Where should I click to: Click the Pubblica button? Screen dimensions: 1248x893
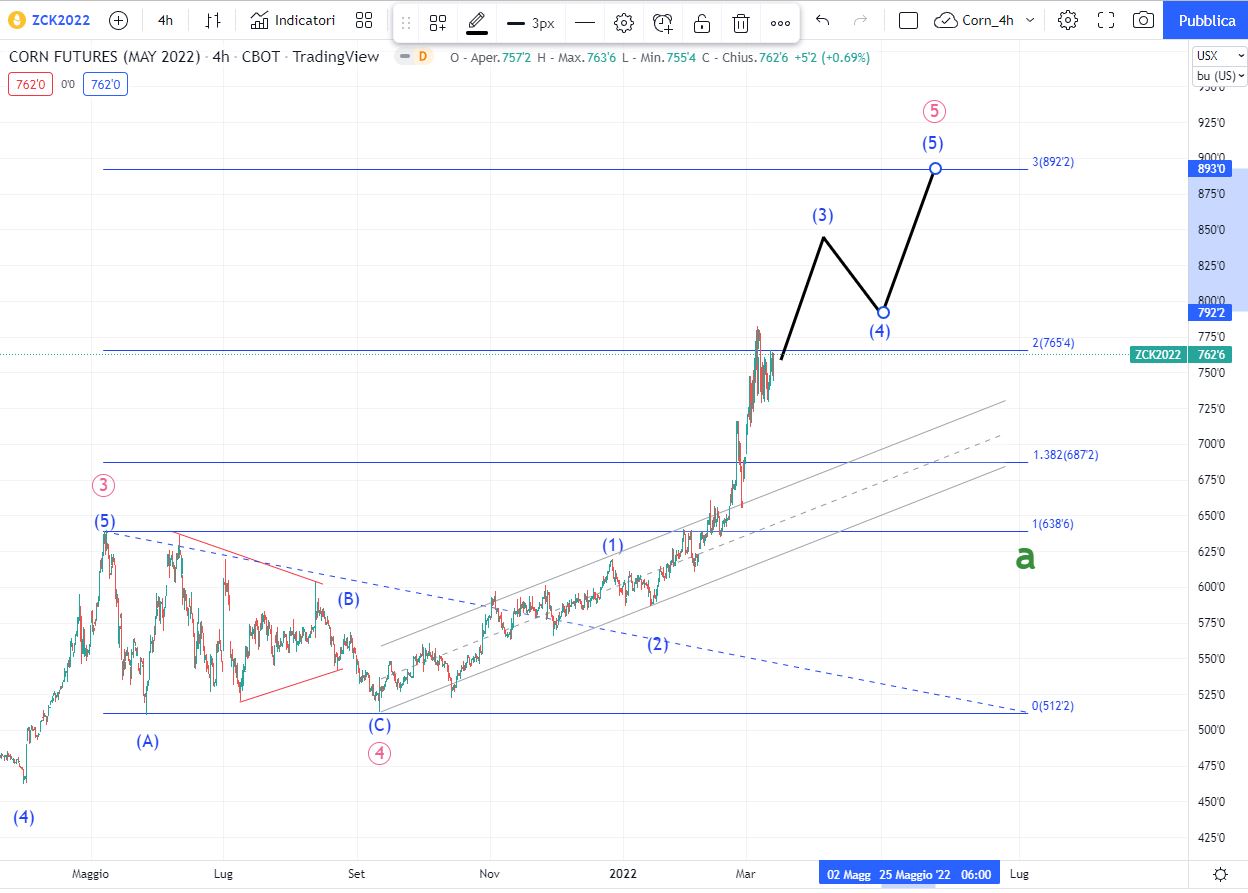click(1206, 20)
